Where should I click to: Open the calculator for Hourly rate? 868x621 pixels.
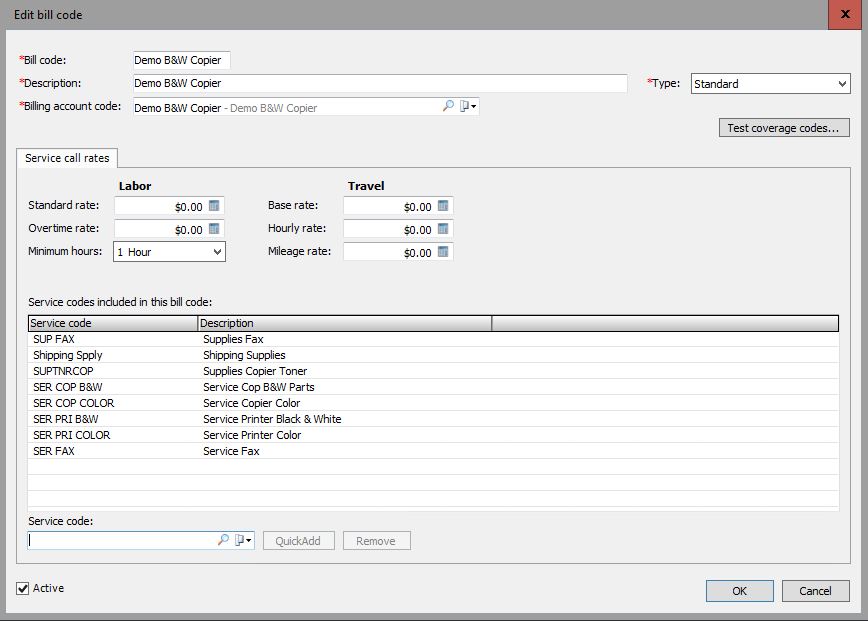coord(443,228)
